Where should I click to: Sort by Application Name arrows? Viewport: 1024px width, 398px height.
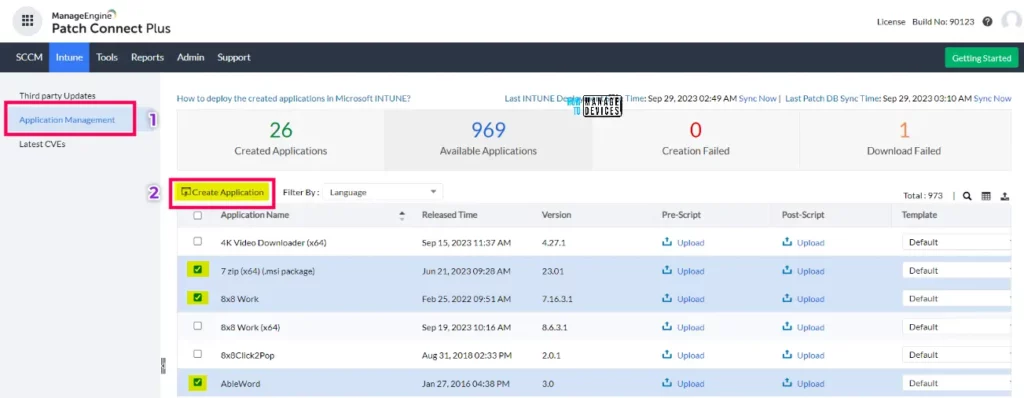point(402,215)
